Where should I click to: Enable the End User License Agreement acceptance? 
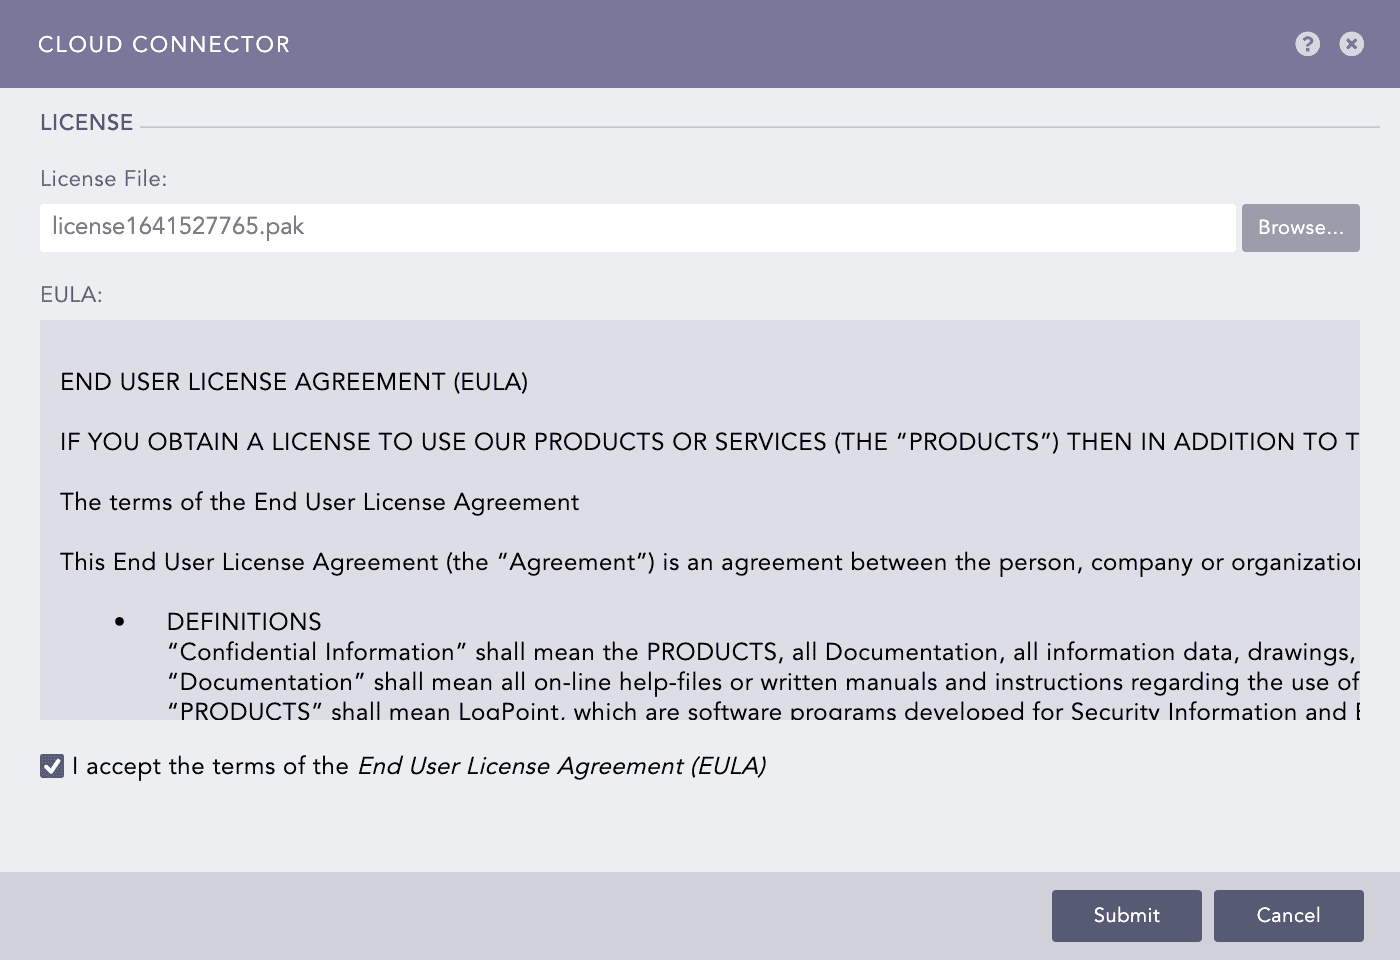click(x=51, y=766)
